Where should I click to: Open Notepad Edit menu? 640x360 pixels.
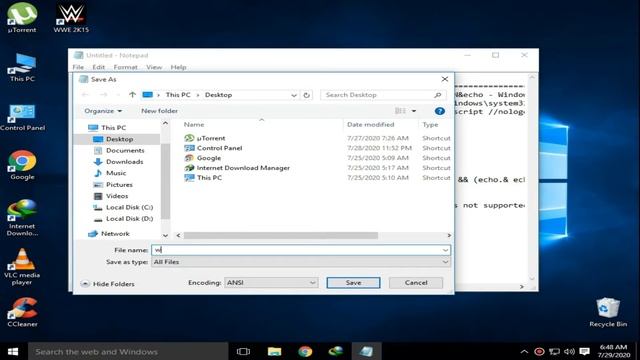98,67
